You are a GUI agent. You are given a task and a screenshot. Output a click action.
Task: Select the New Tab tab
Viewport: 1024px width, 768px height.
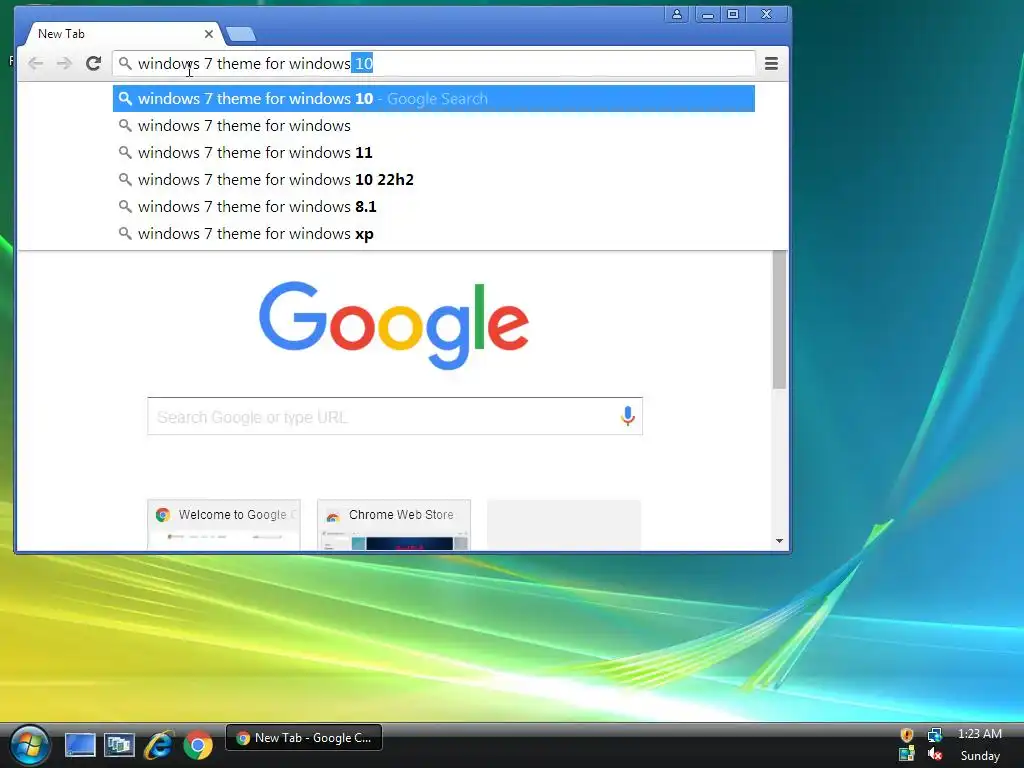121,34
